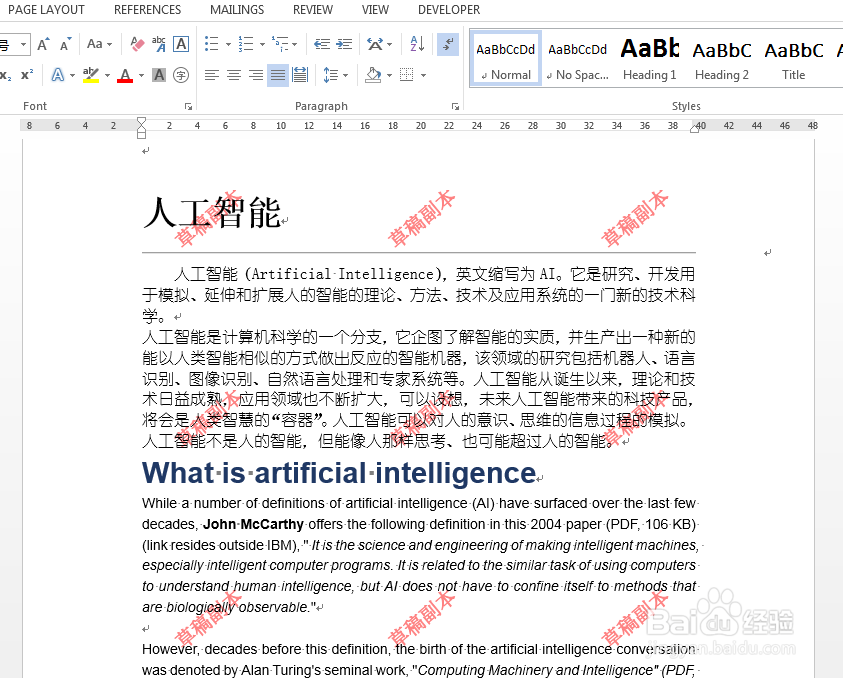Click the Grow Font icon

point(44,44)
